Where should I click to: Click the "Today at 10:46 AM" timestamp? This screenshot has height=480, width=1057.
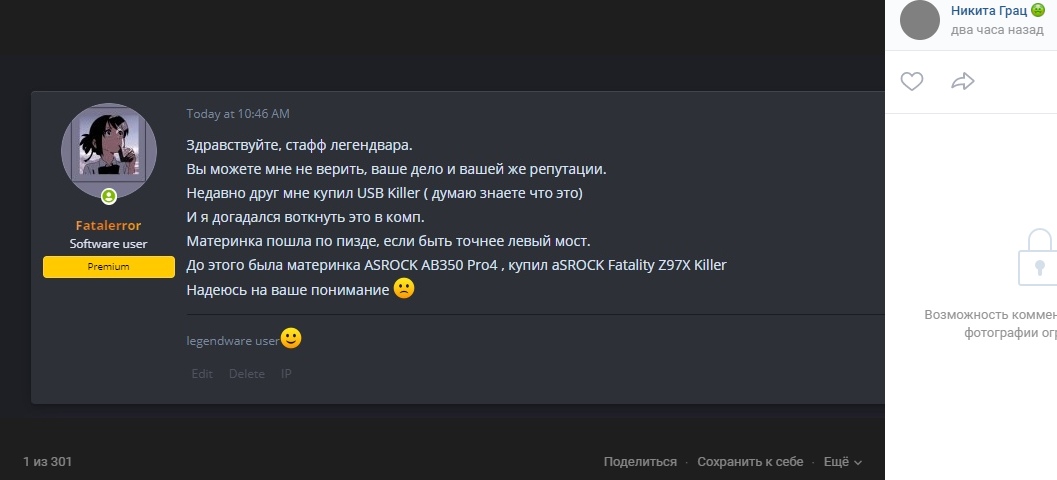[x=238, y=114]
